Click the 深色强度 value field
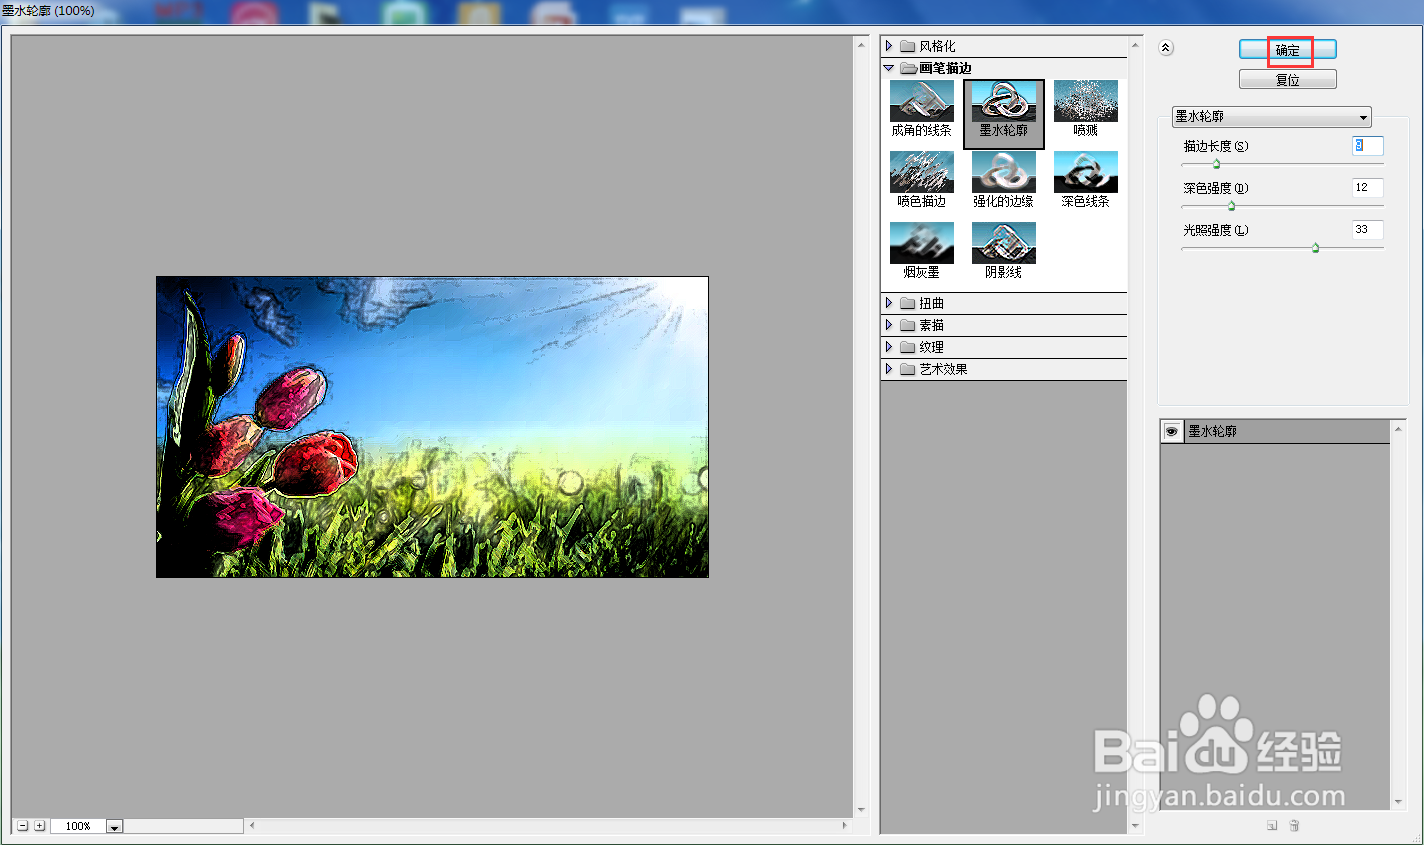This screenshot has height=845, width=1424. tap(1367, 188)
